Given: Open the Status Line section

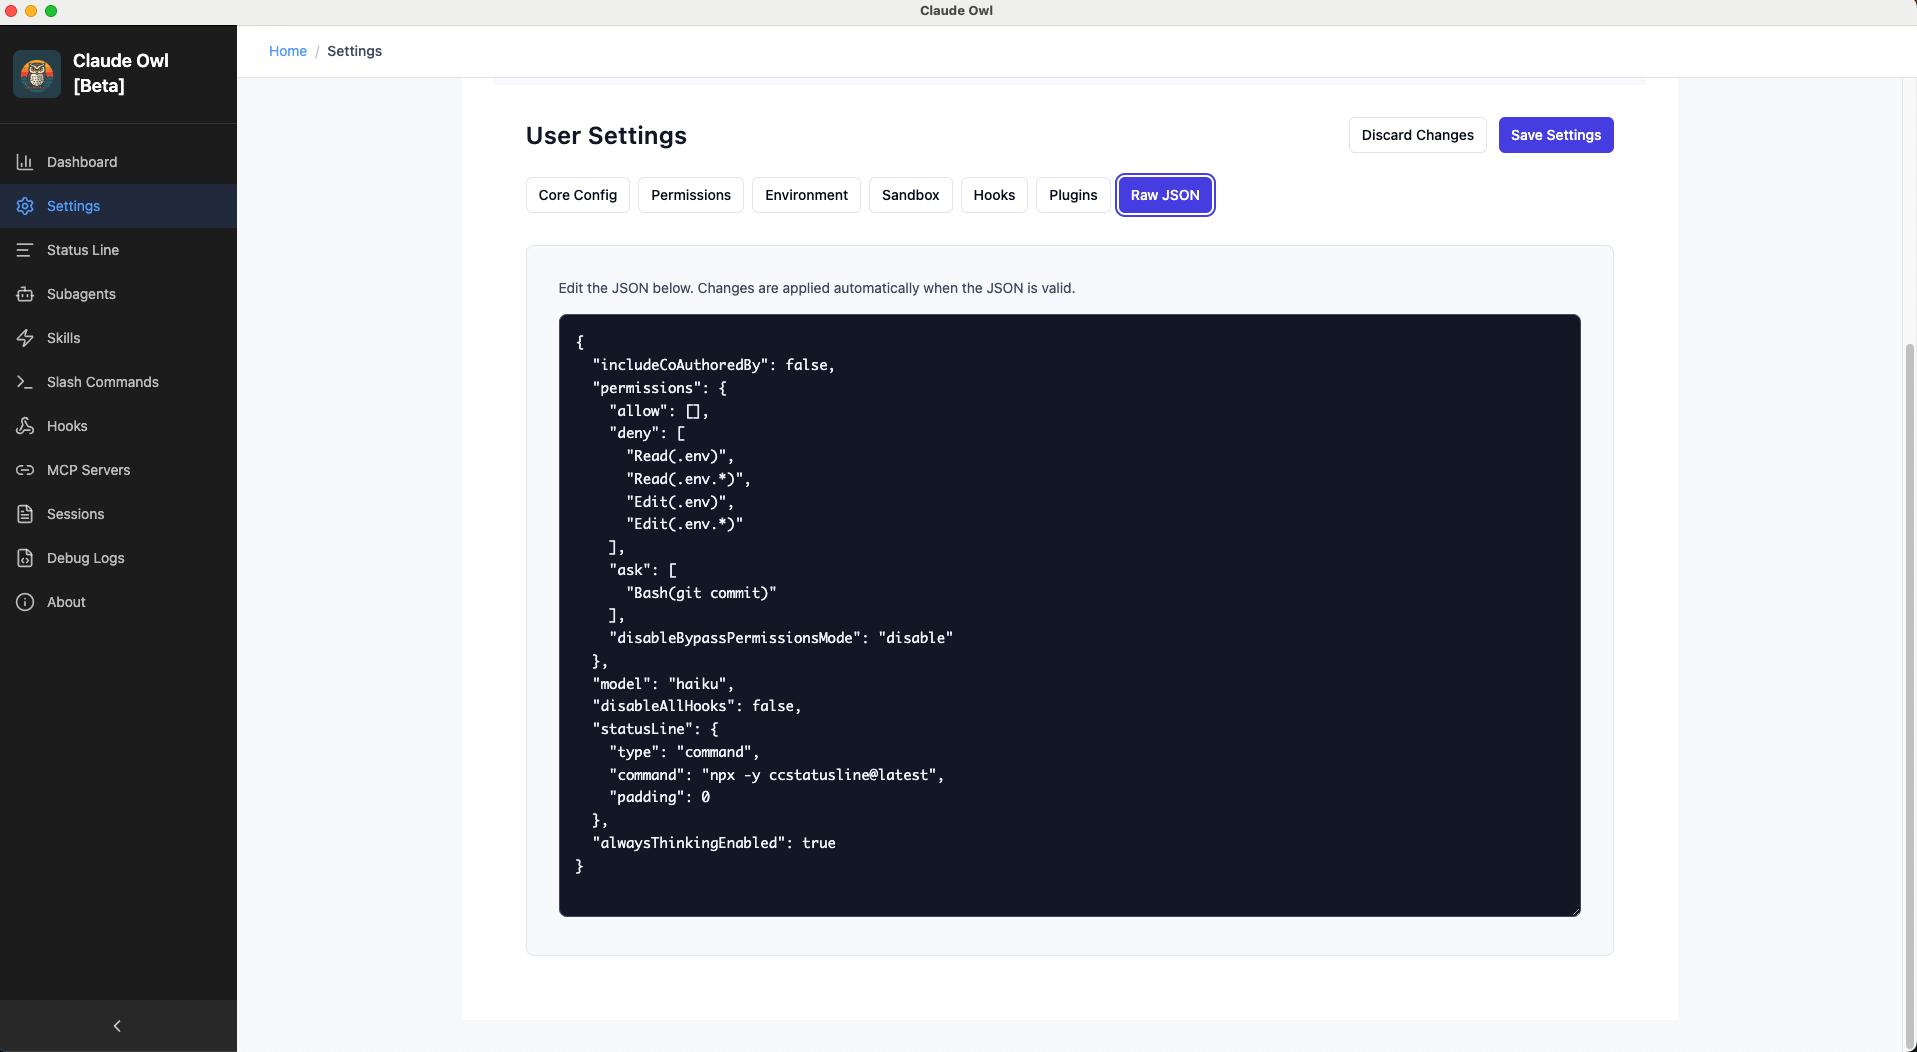Looking at the screenshot, I should point(83,250).
